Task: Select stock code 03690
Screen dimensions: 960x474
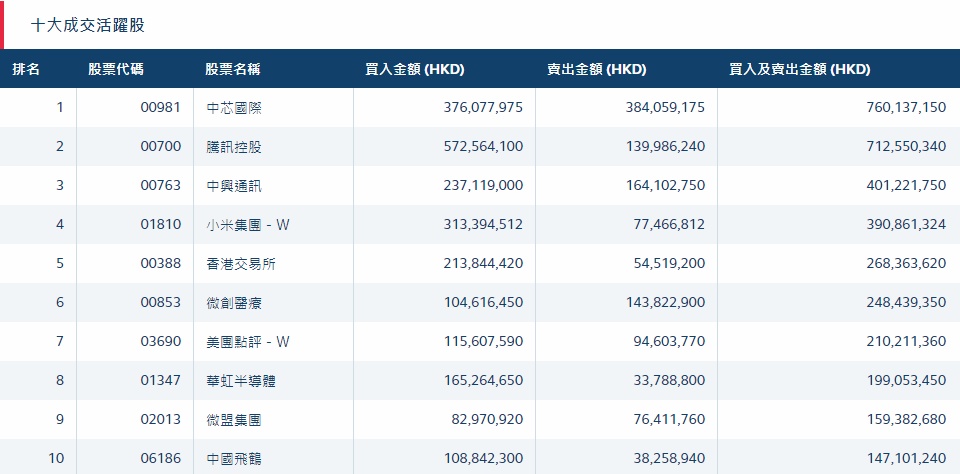Action: 161,341
